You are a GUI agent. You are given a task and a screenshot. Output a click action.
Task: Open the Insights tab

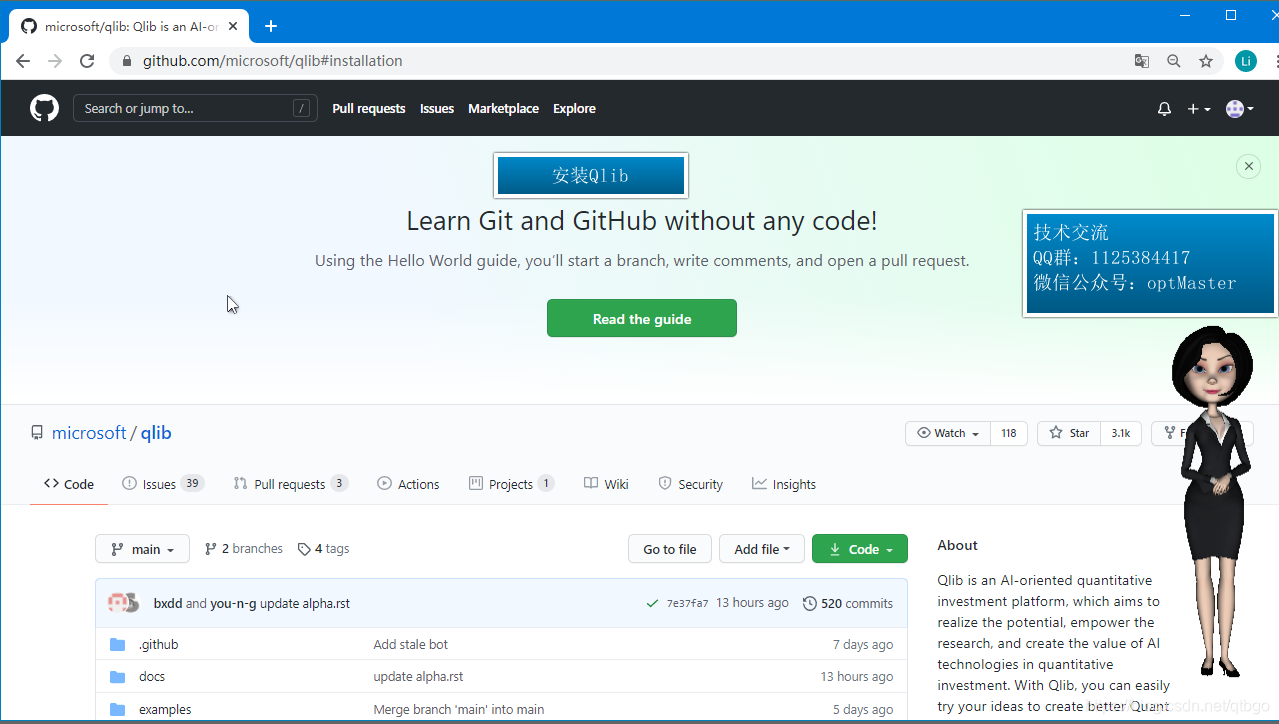pyautogui.click(x=784, y=484)
